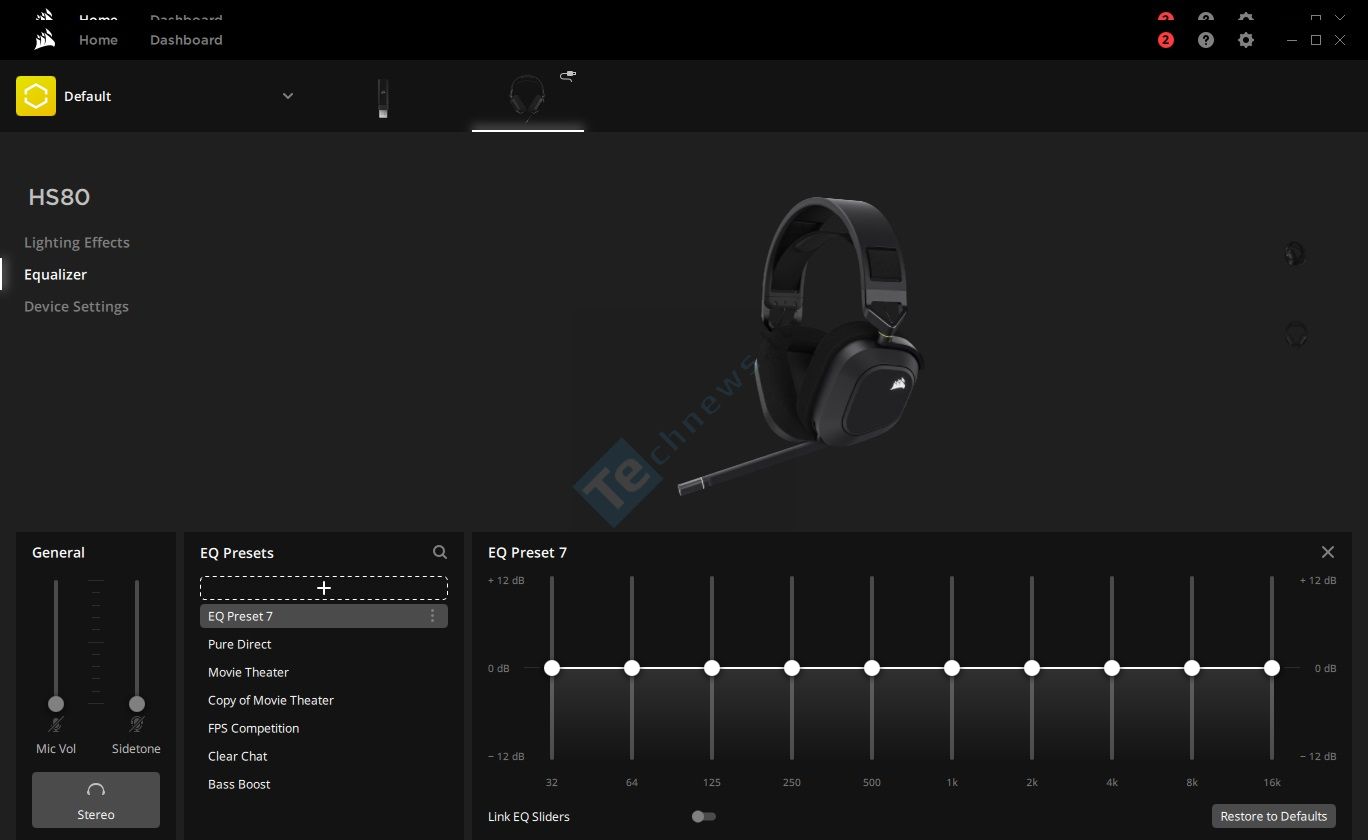Screen dimensions: 1368x840
Task: Click the 1k EQ slider handle
Action: click(x=952, y=668)
